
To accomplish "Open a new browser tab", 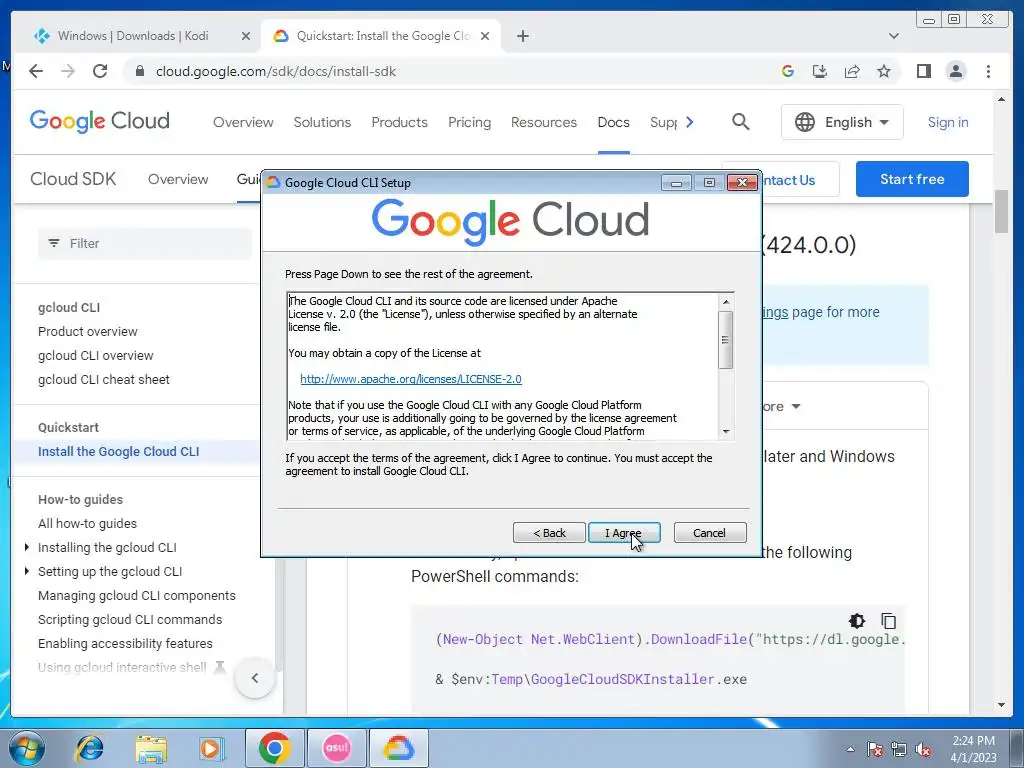I will coord(522,36).
